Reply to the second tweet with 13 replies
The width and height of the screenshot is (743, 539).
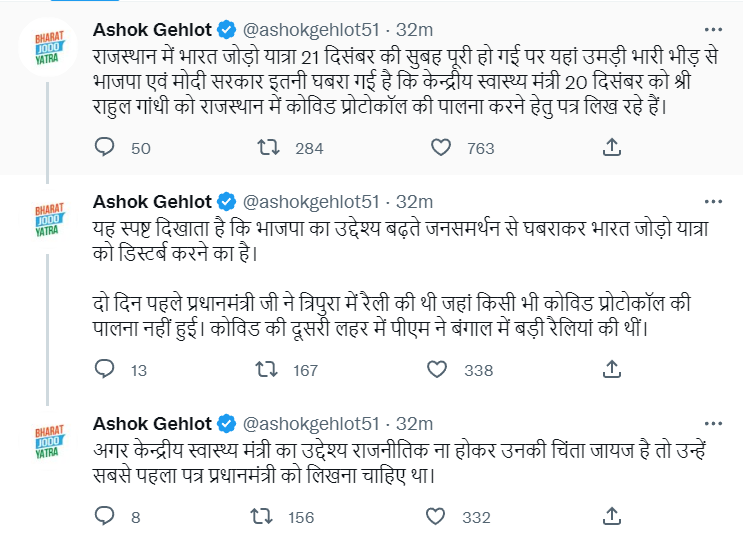point(105,370)
